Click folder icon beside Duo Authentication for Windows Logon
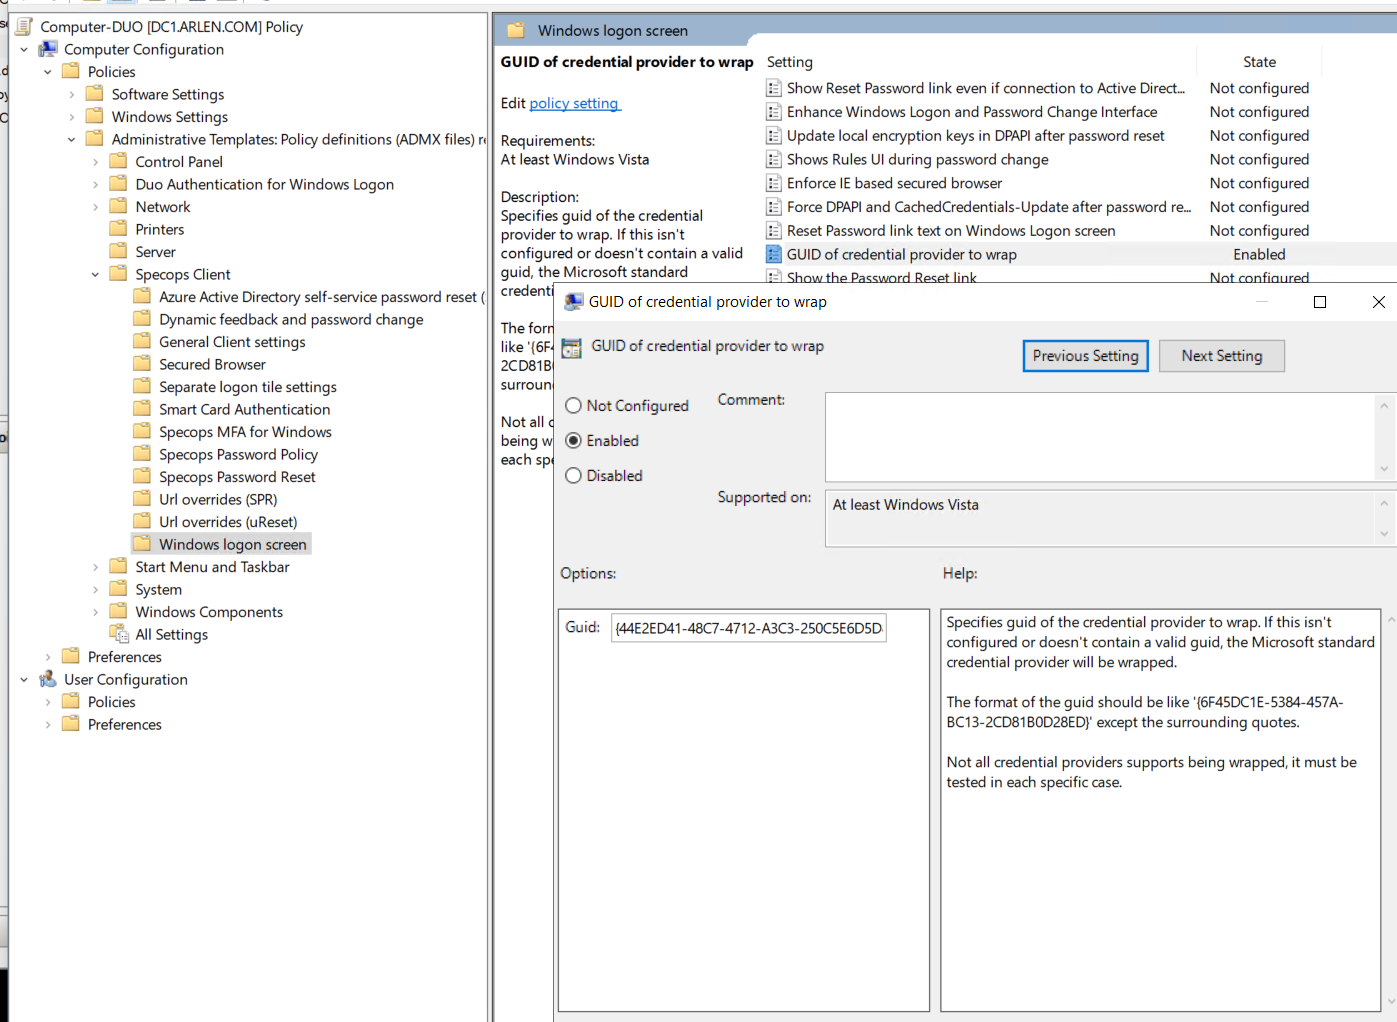 tap(118, 184)
